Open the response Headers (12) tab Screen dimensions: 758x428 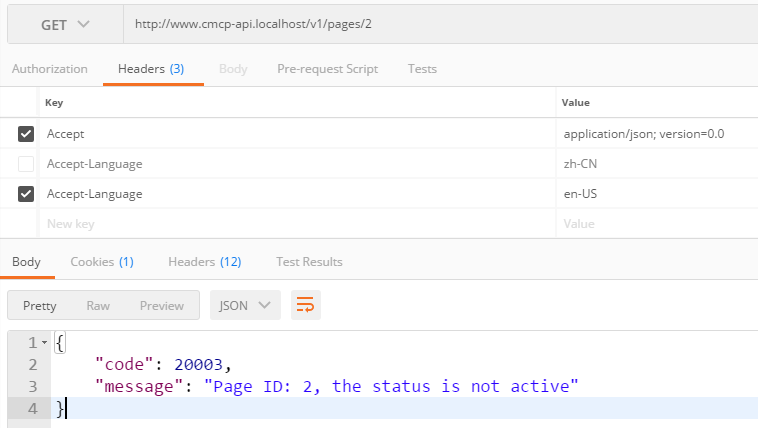click(204, 262)
